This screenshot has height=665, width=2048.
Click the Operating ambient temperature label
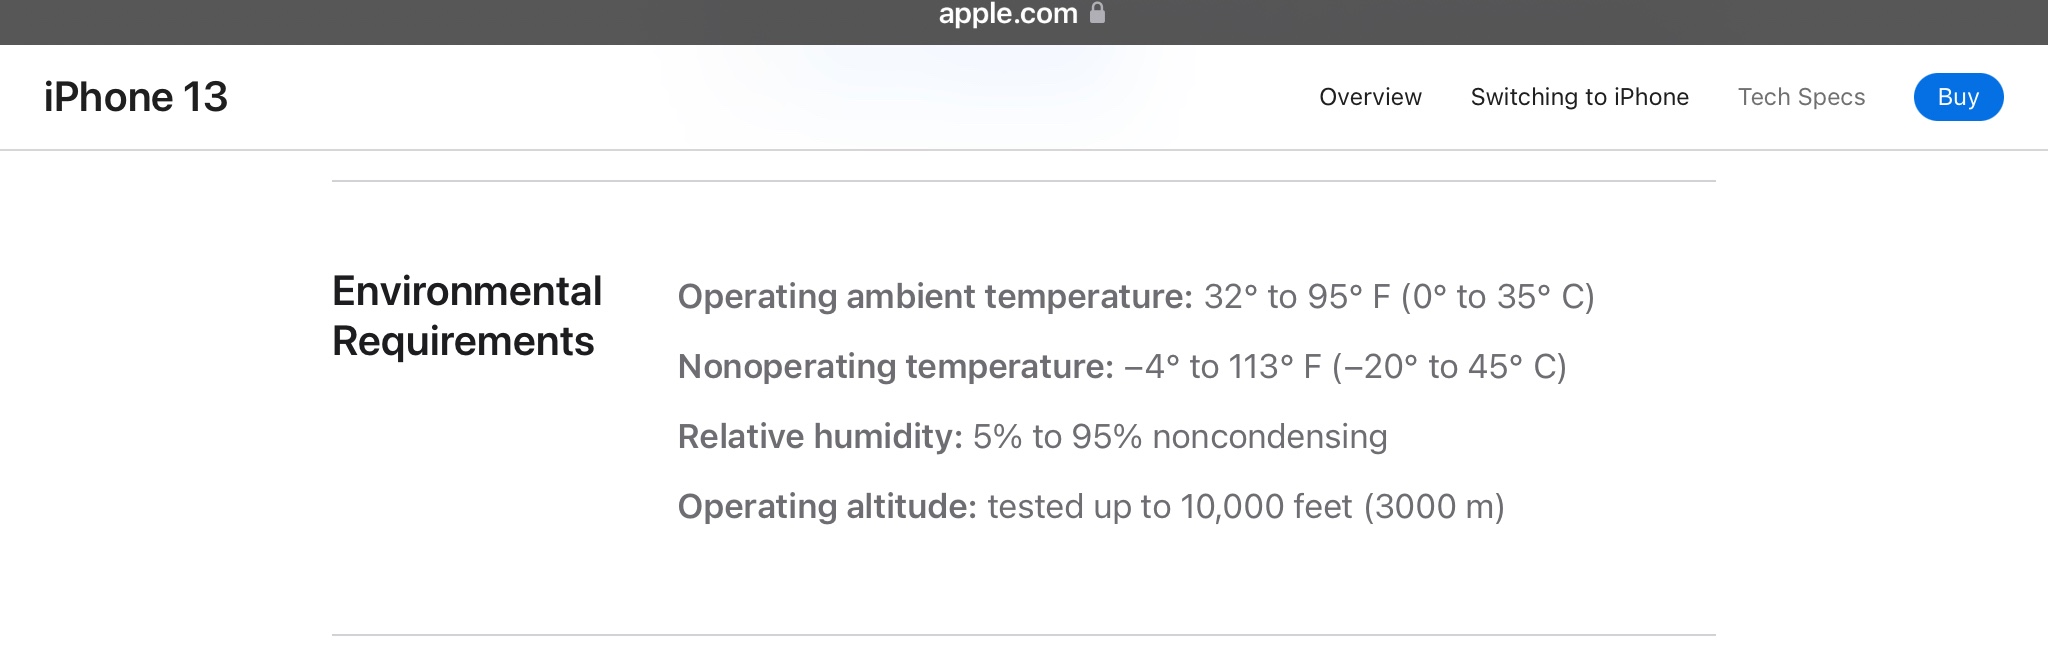pyautogui.click(x=935, y=297)
